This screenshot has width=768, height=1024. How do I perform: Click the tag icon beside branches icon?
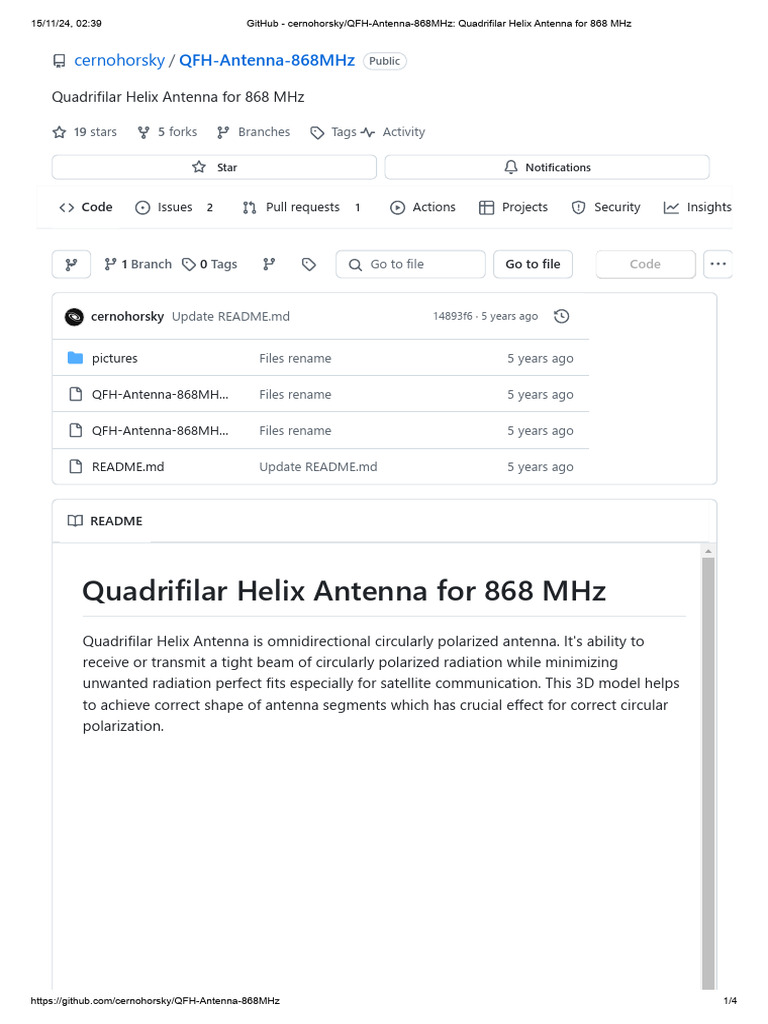pos(309,264)
